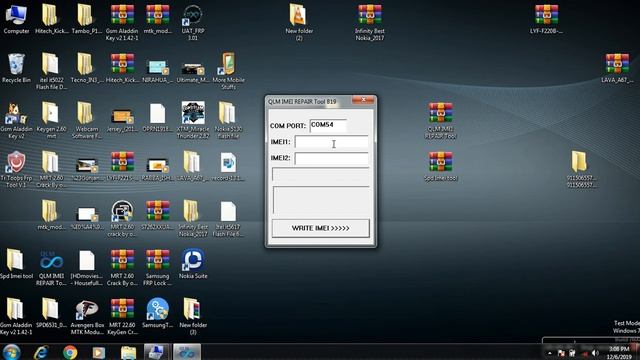Viewport: 640px width, 360px height.
Task: Select the Avengers Box MTK Module icon
Action: click(x=87, y=316)
